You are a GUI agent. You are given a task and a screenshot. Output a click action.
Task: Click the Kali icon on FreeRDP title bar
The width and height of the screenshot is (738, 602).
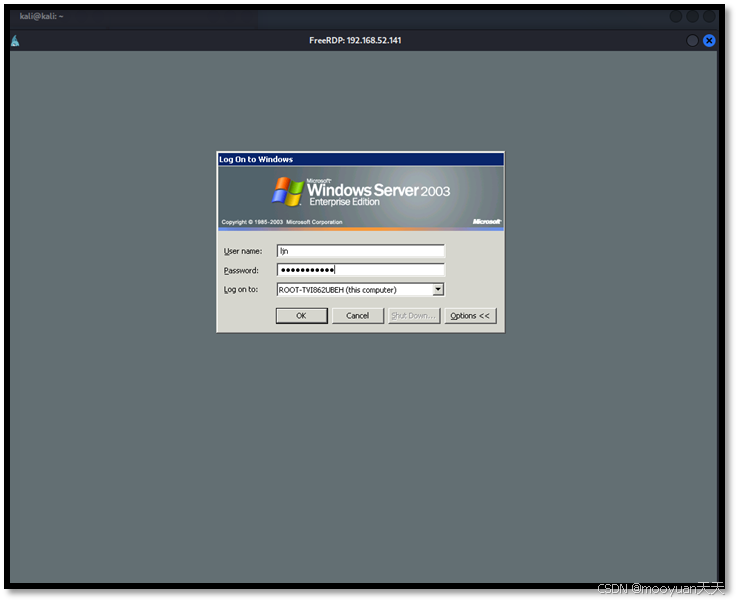(16, 40)
